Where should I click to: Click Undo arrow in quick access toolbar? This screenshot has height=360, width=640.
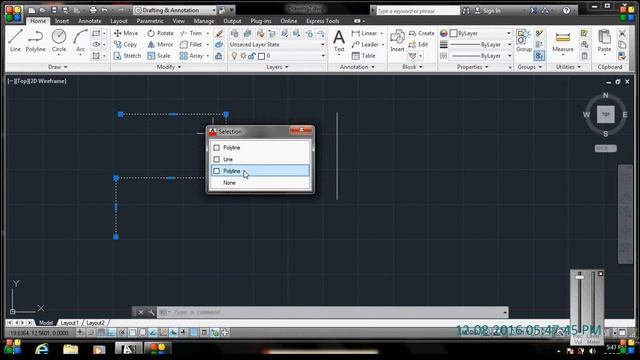pyautogui.click(x=104, y=10)
